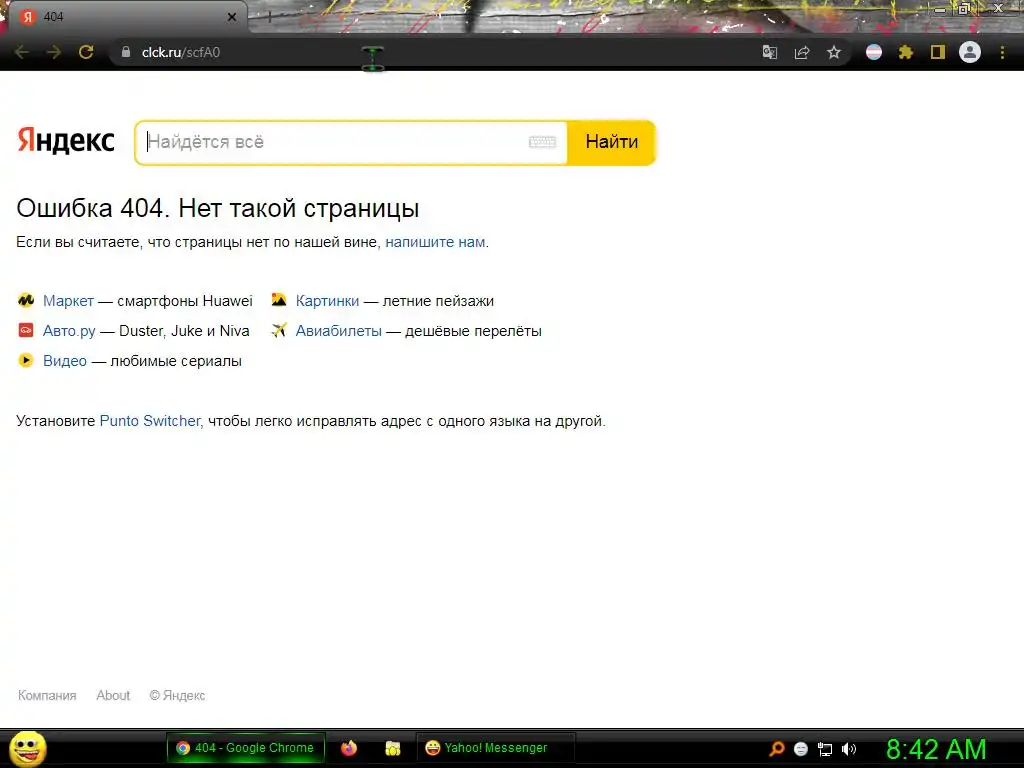The image size is (1024, 768).
Task: Open the Extensions puzzle piece menu
Action: pyautogui.click(x=906, y=52)
